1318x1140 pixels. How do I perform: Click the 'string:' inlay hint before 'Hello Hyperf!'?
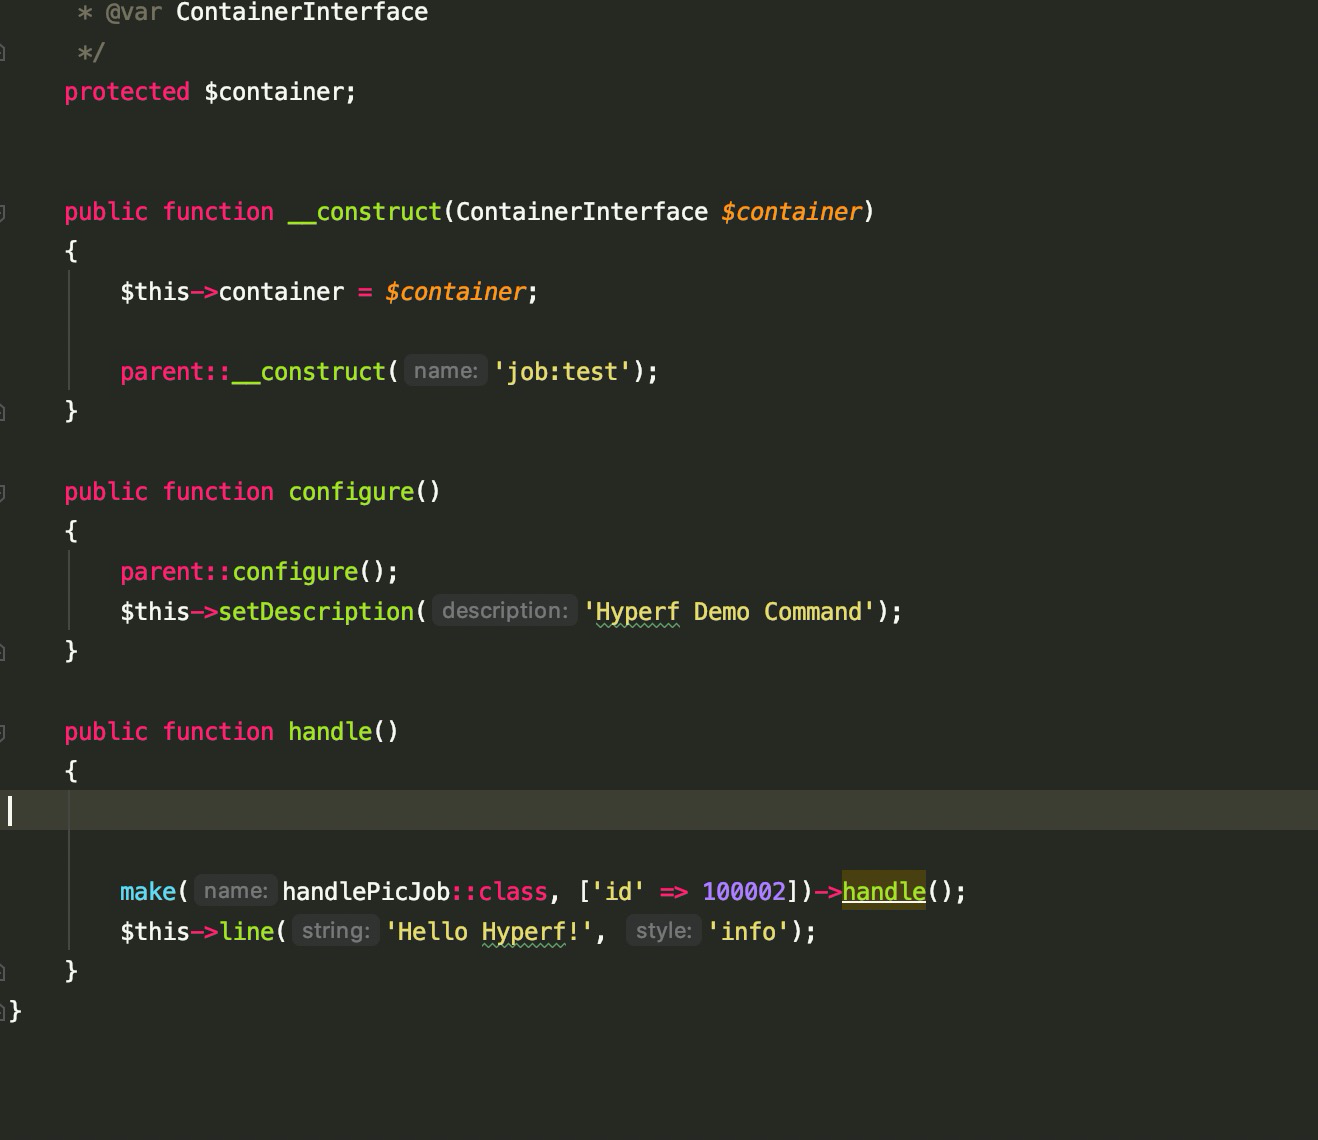tap(335, 931)
